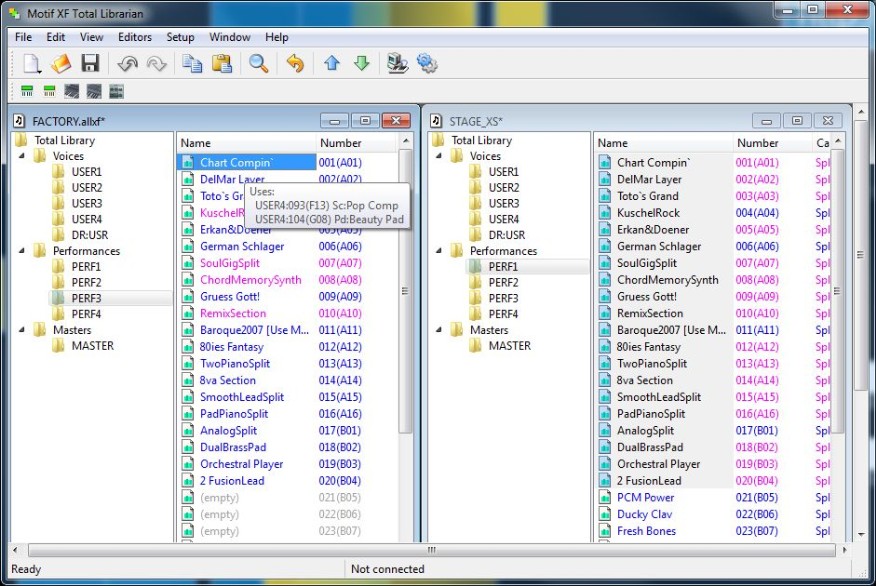The height and width of the screenshot is (586, 876).
Task: Click the FACTORY list vertical scrollbar thumb
Action: (405, 291)
